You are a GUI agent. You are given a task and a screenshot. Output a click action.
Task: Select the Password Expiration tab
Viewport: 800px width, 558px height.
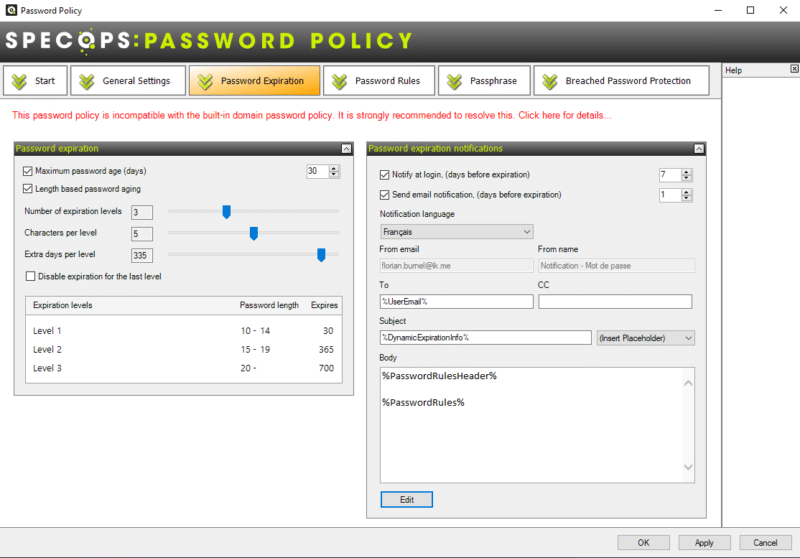255,81
